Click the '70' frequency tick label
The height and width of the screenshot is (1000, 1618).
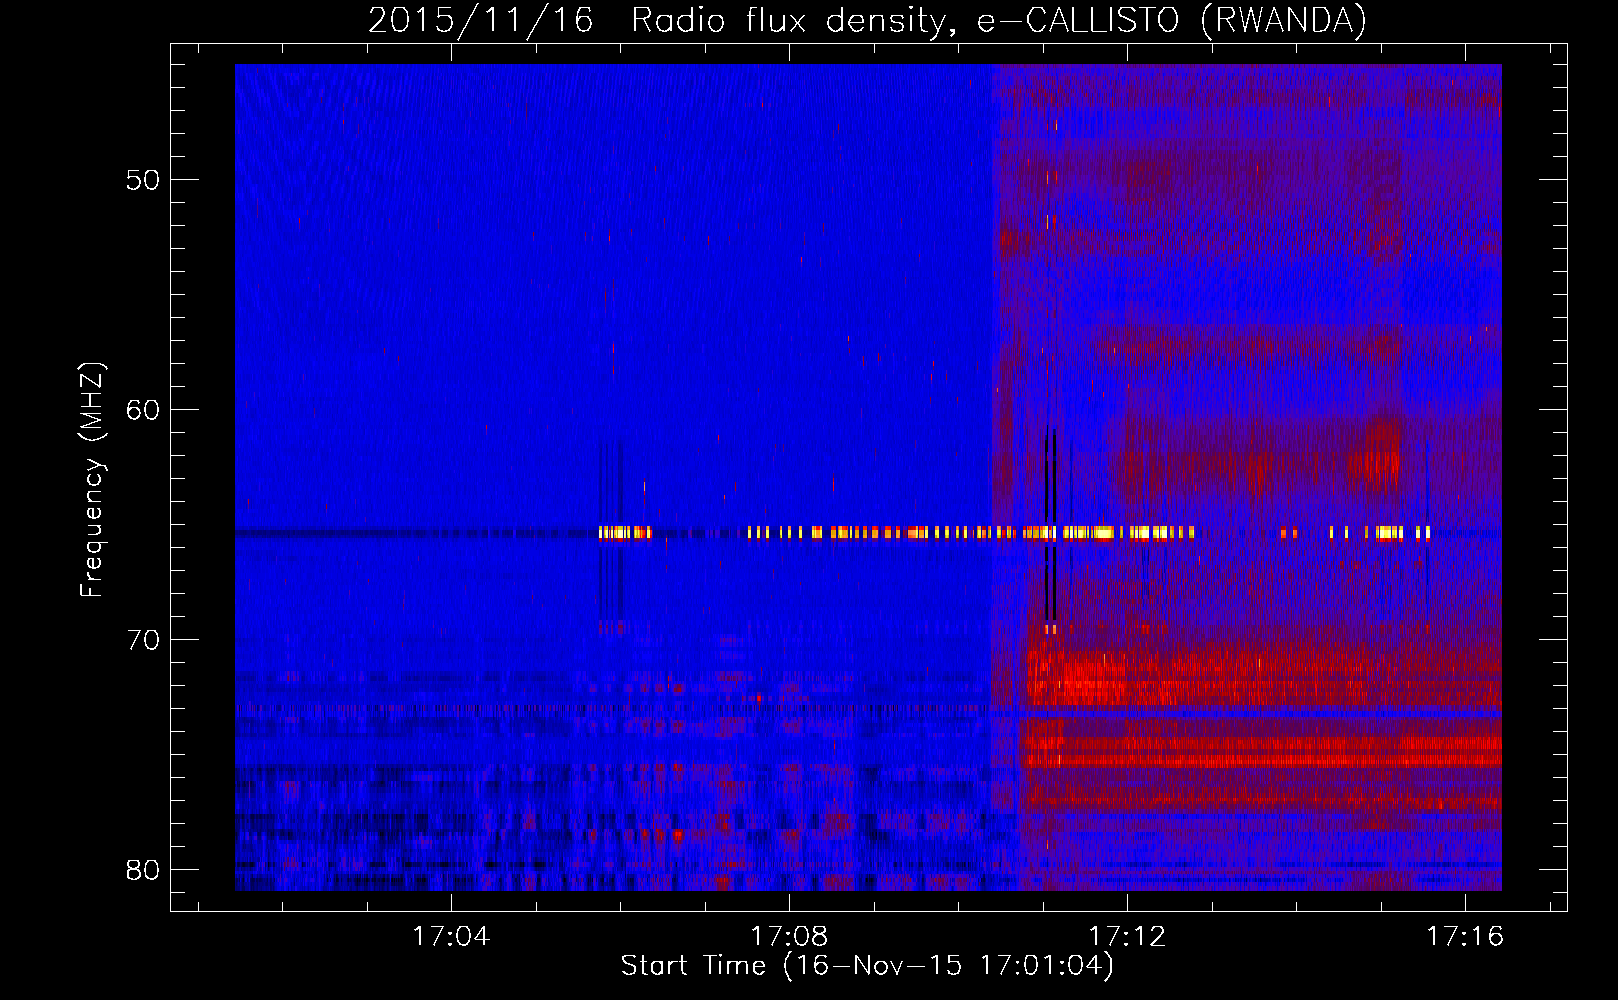click(144, 640)
